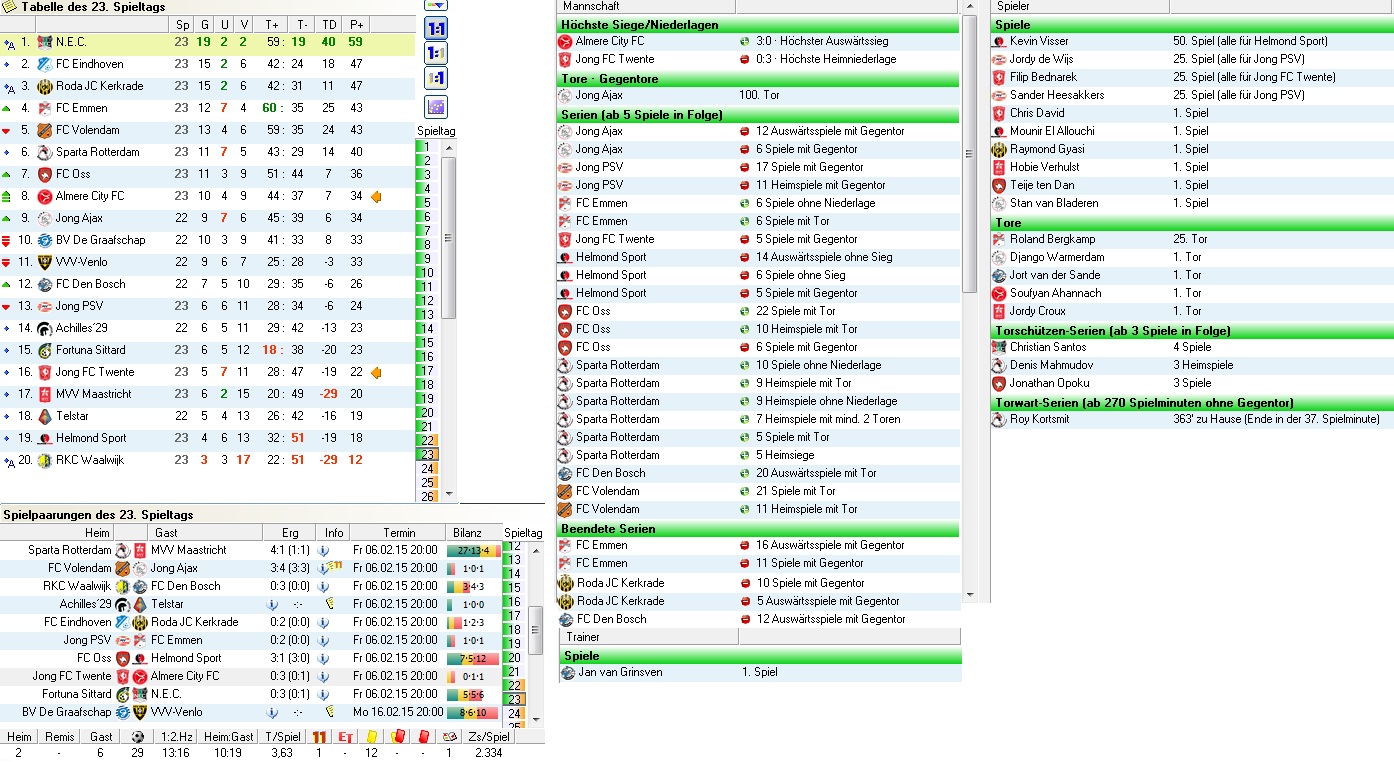1394x762 pixels.
Task: Click the yellow-red card icon in the statistics bar
Action: click(397, 737)
